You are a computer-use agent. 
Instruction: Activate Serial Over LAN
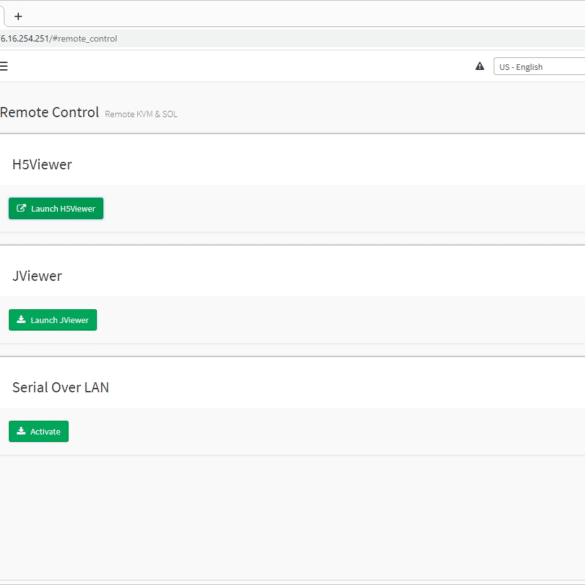[39, 431]
